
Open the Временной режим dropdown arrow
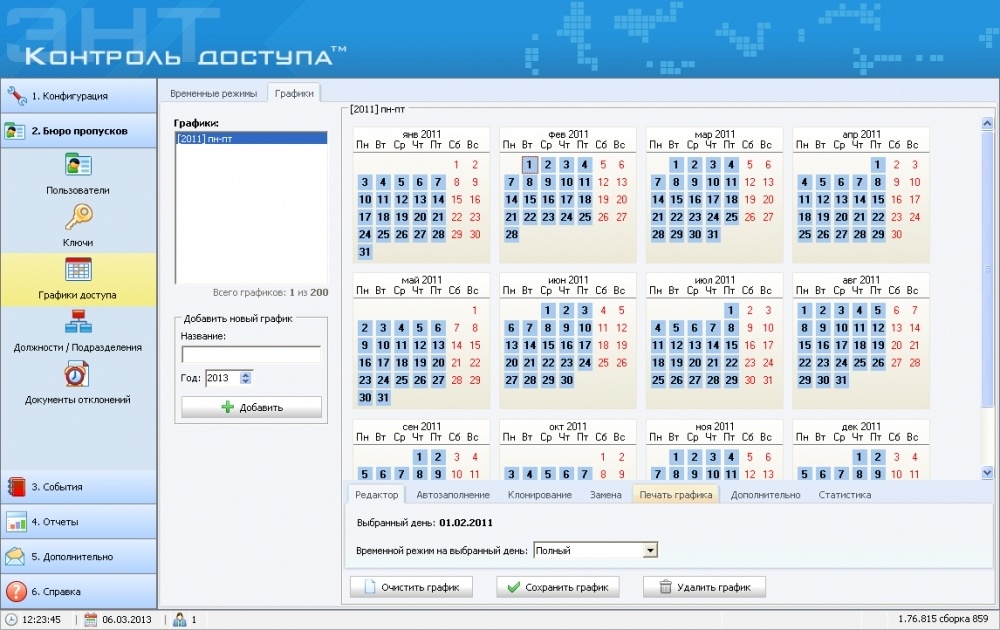[650, 550]
